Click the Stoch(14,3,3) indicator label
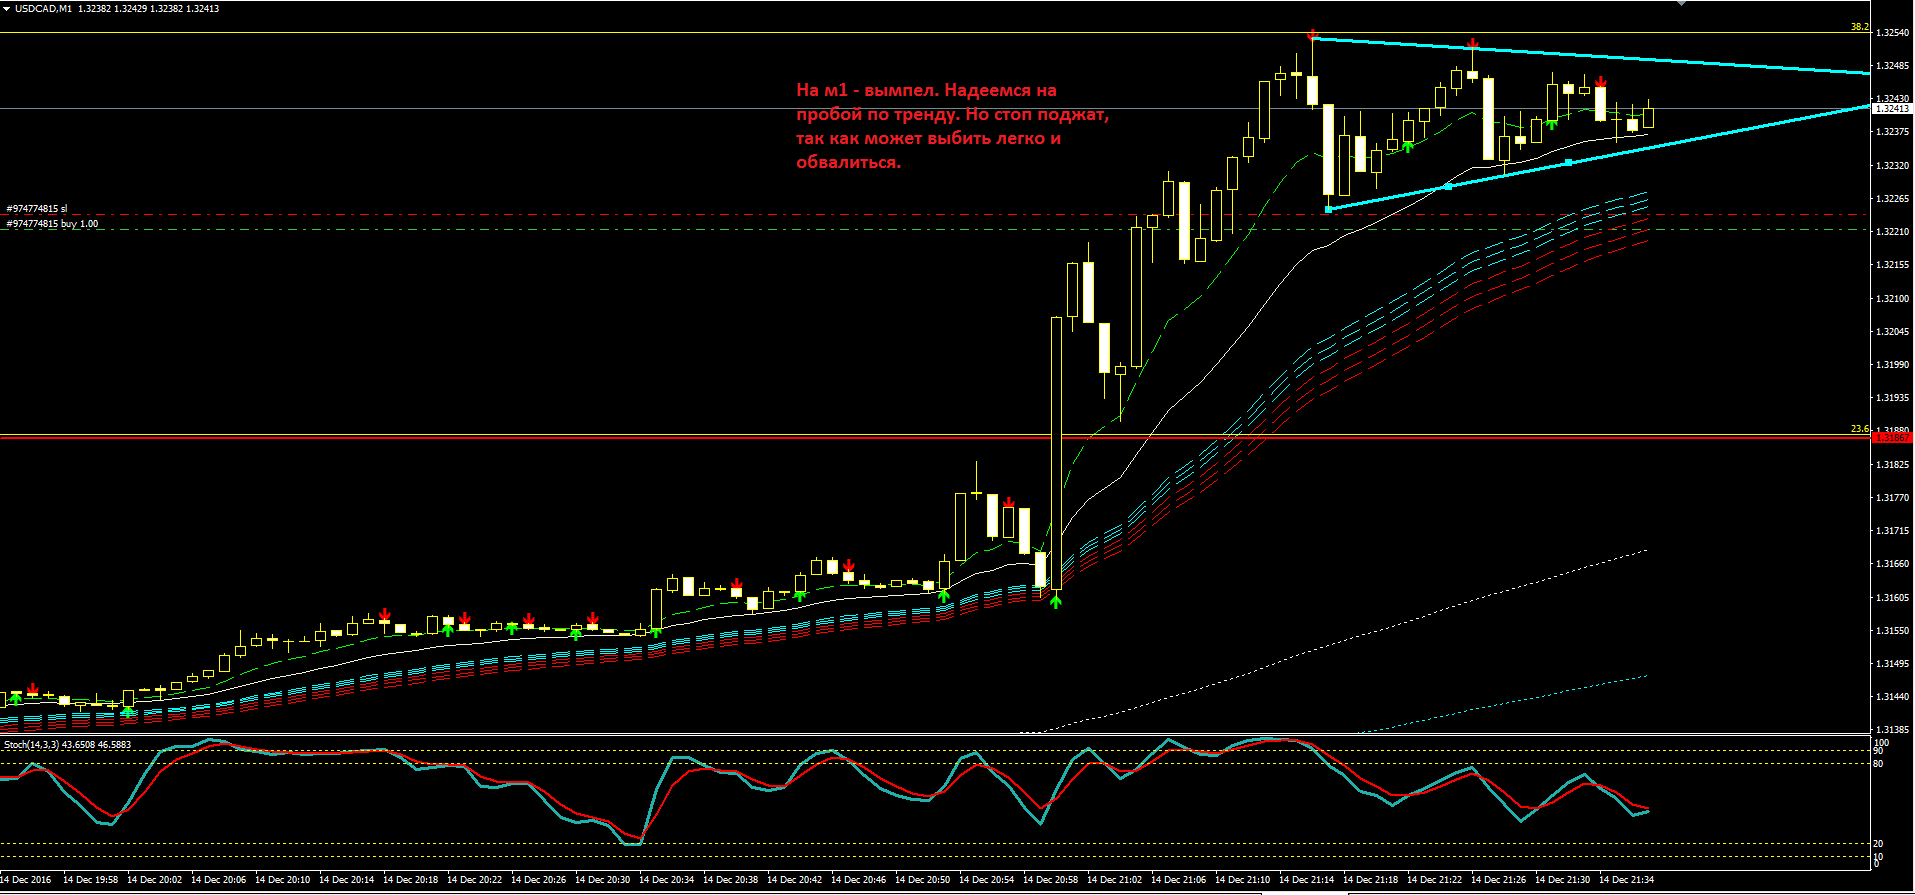1915x895 pixels. 67,744
